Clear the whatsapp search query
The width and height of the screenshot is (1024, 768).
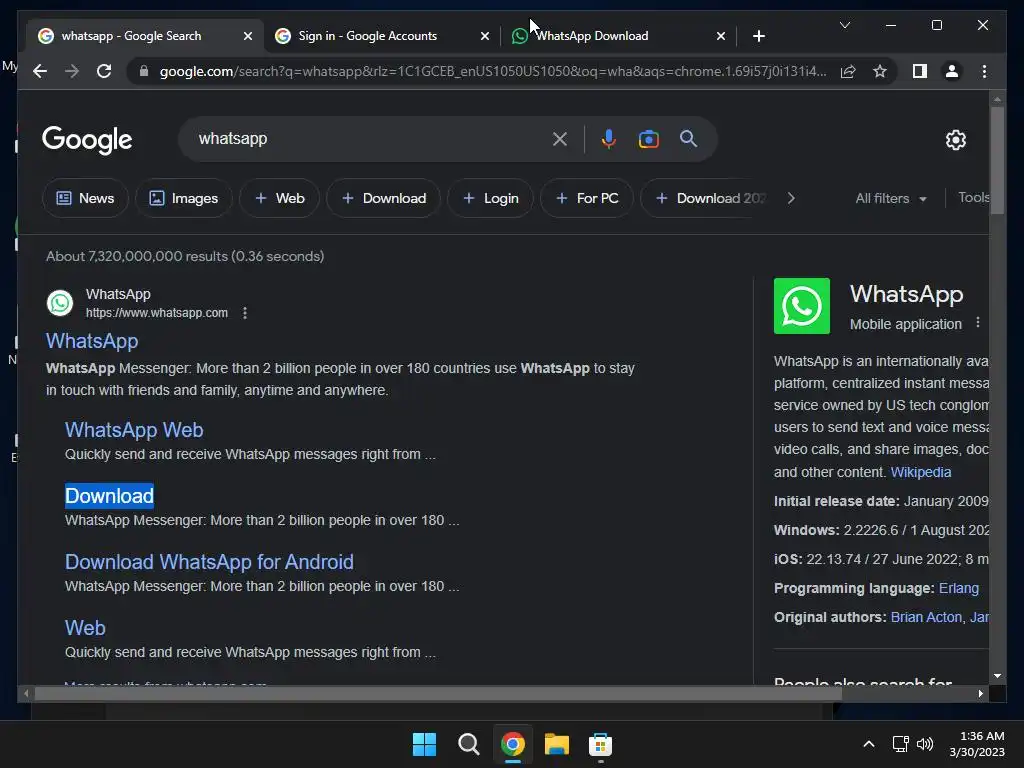click(x=560, y=139)
